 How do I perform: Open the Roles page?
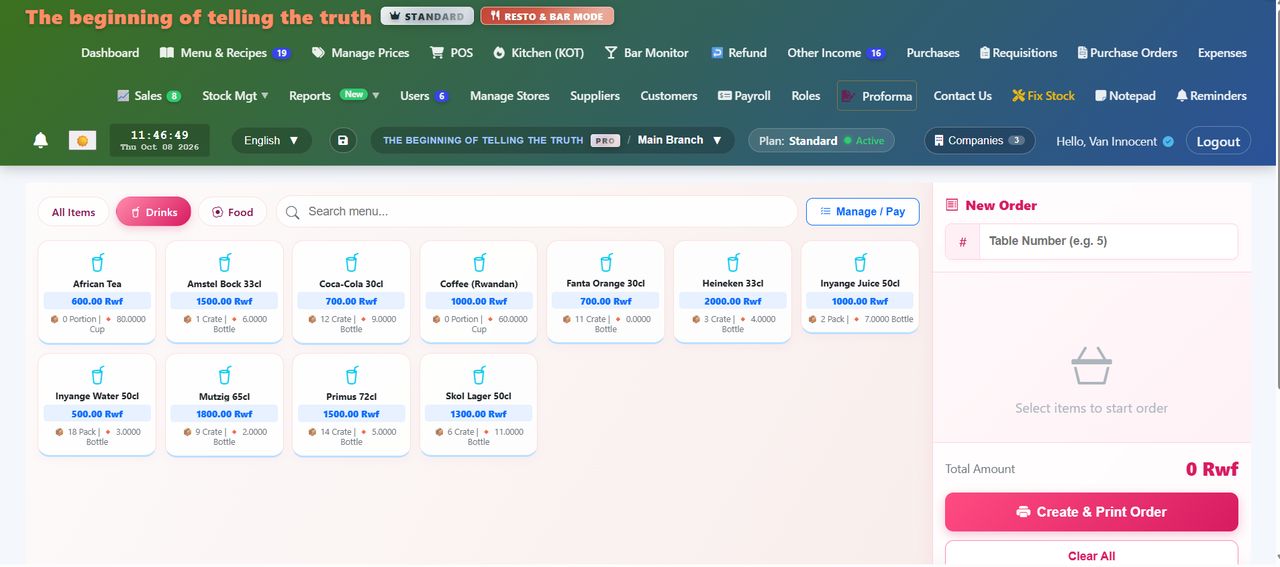[x=806, y=96]
